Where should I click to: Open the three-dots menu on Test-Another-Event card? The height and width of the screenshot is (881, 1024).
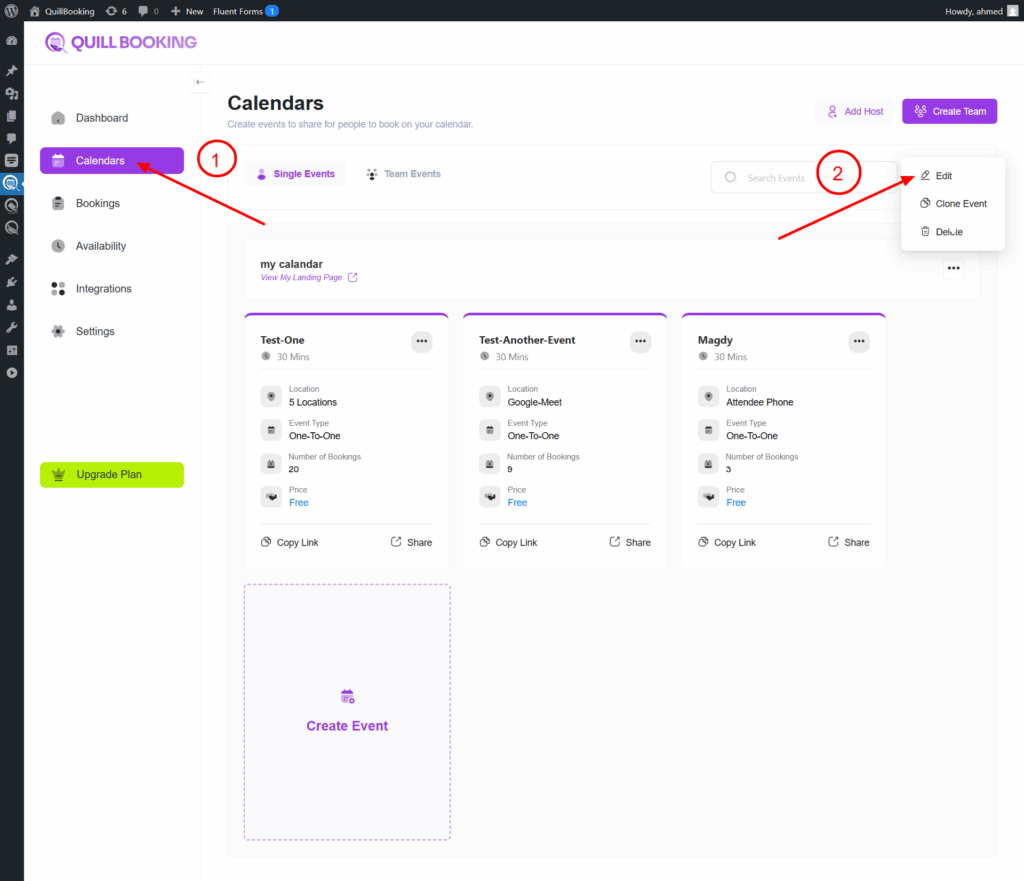coord(640,342)
